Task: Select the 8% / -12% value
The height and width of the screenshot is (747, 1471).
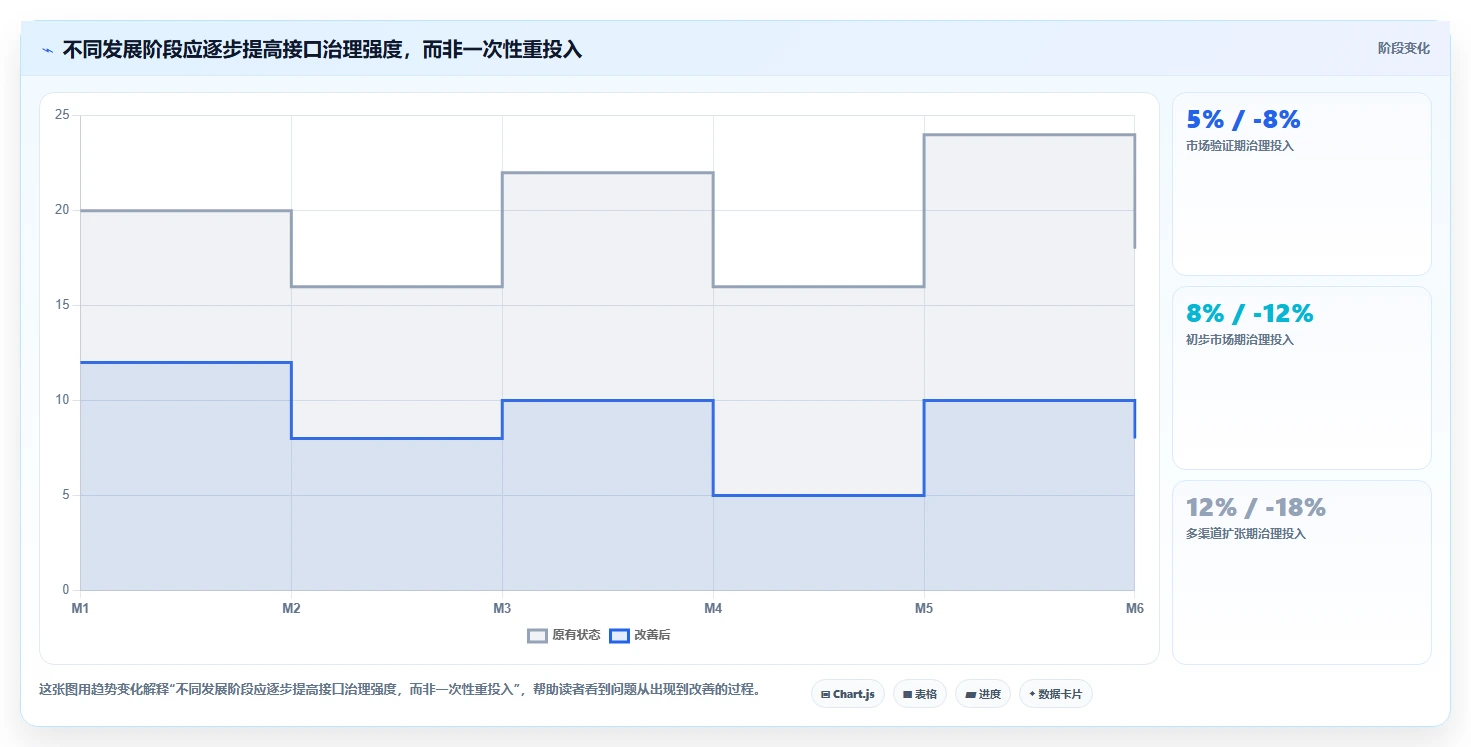Action: tap(1249, 314)
